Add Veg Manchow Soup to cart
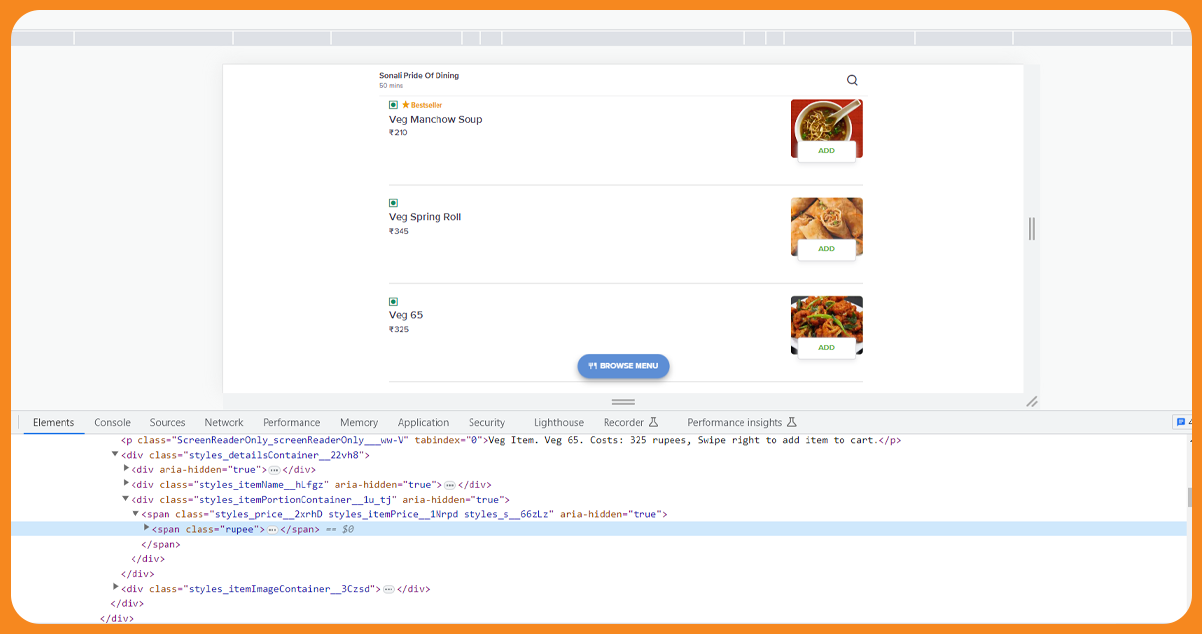Viewport: 1202px width, 634px height. pos(826,151)
